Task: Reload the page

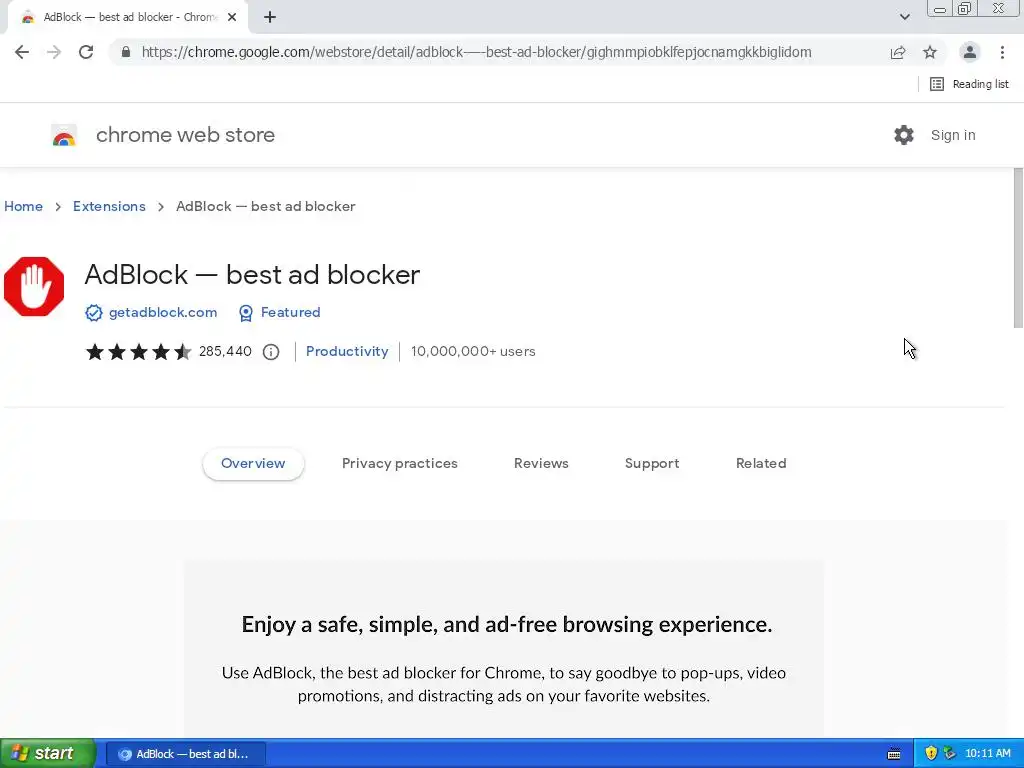Action: 86,52
